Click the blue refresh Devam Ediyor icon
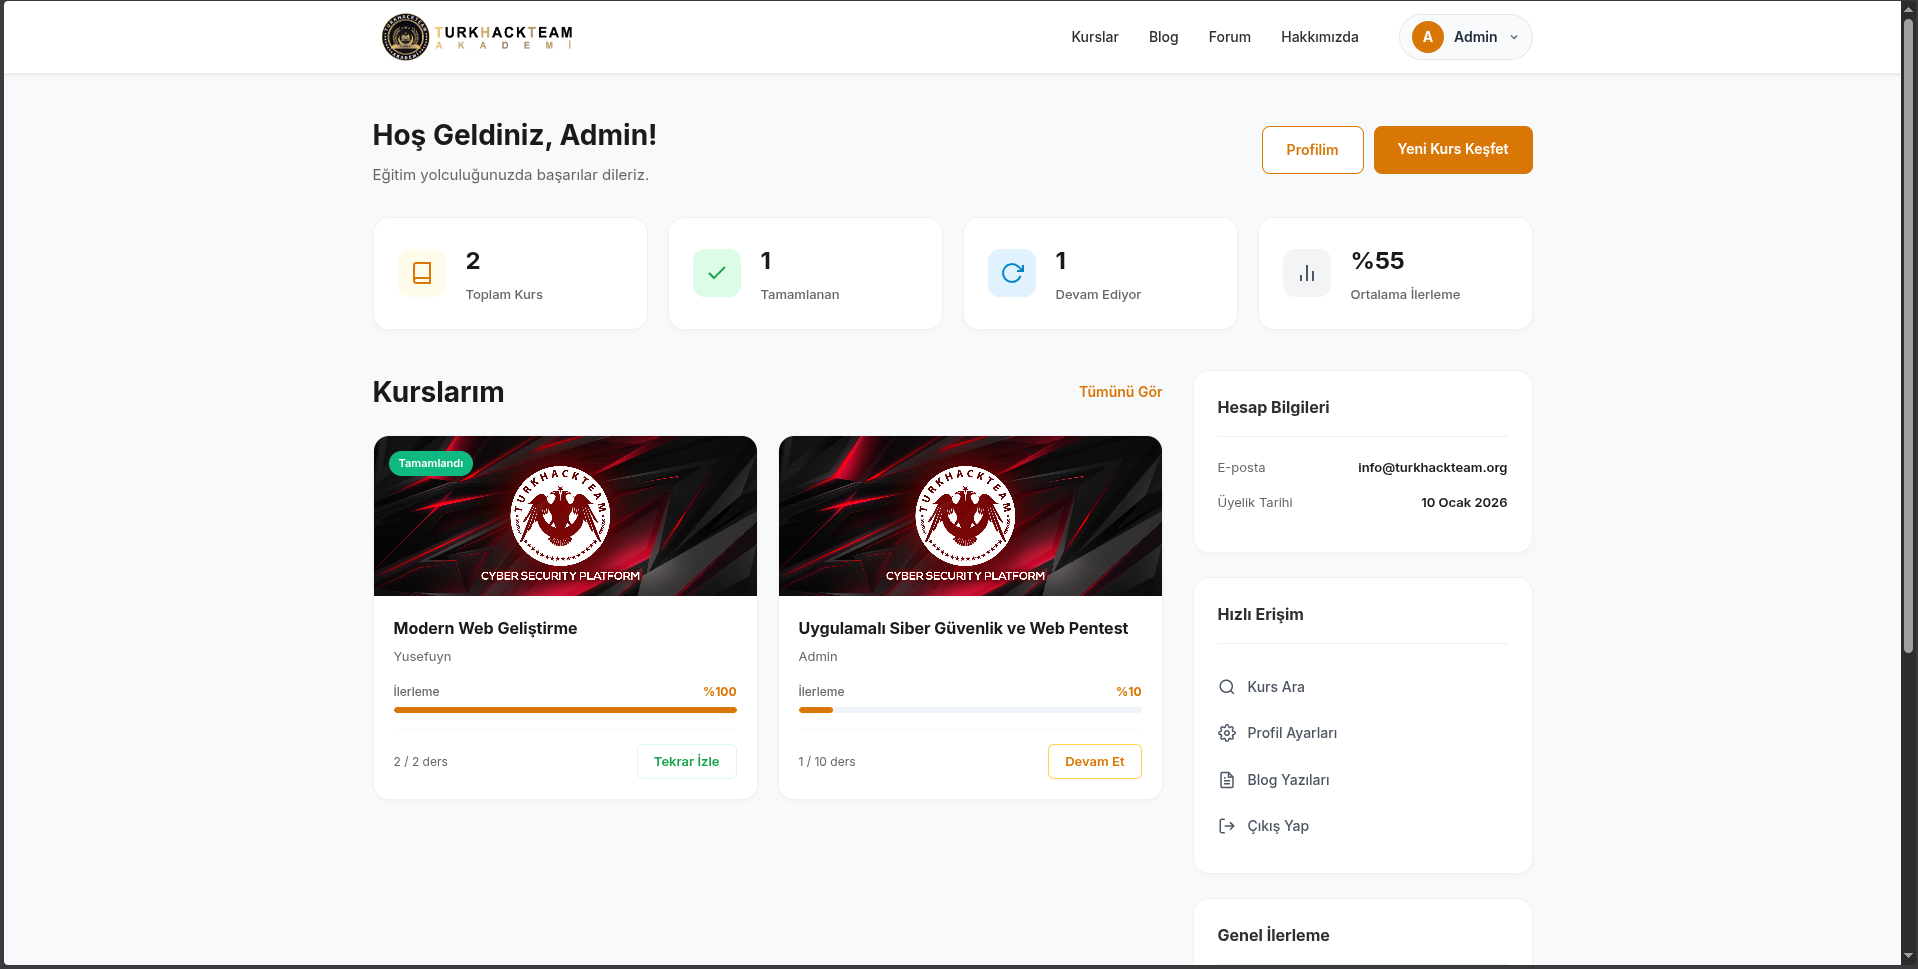Image resolution: width=1918 pixels, height=969 pixels. 1012,273
